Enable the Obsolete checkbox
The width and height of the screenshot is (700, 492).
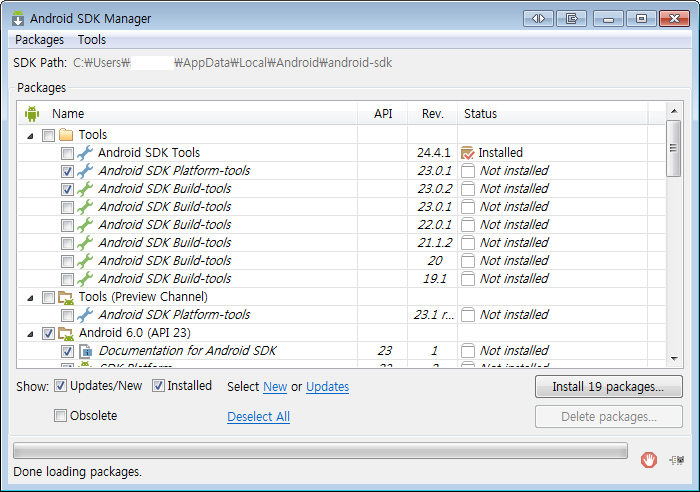pyautogui.click(x=60, y=416)
